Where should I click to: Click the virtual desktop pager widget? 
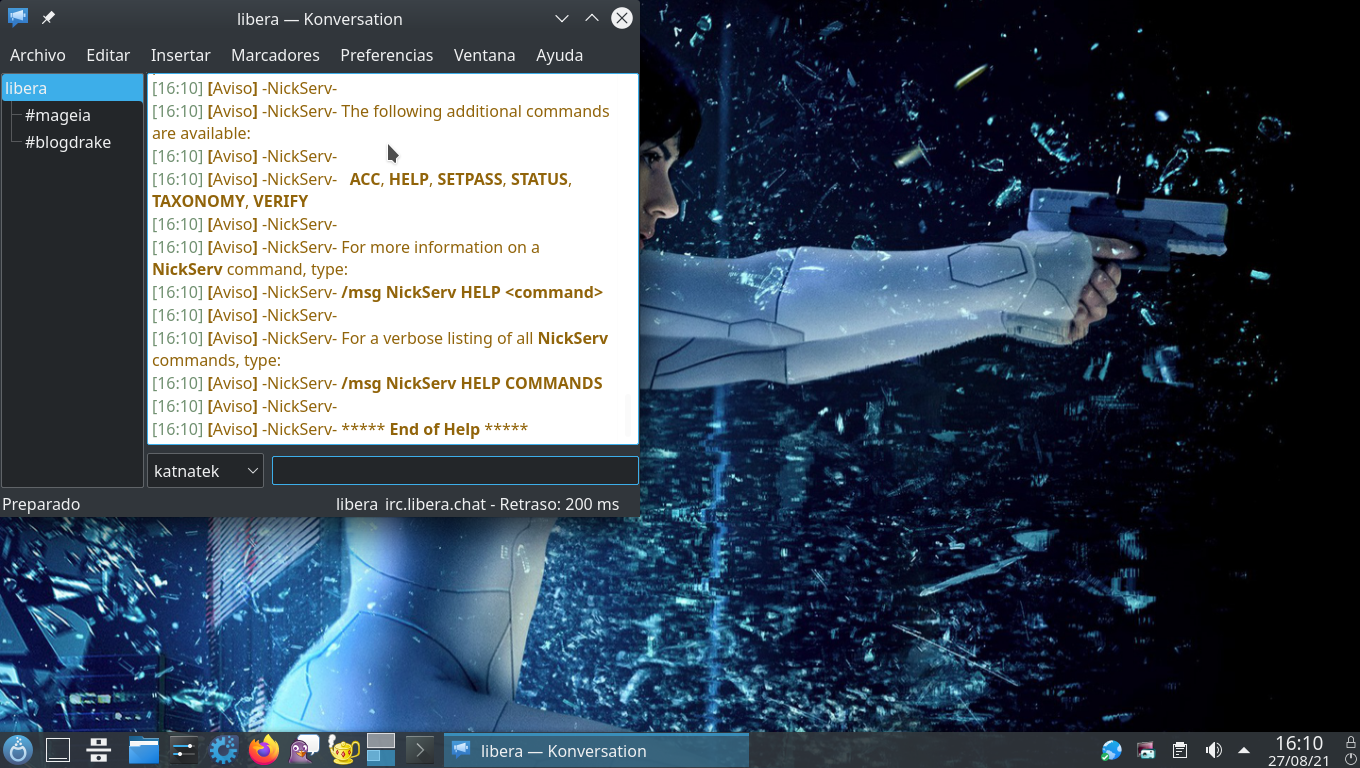click(381, 749)
